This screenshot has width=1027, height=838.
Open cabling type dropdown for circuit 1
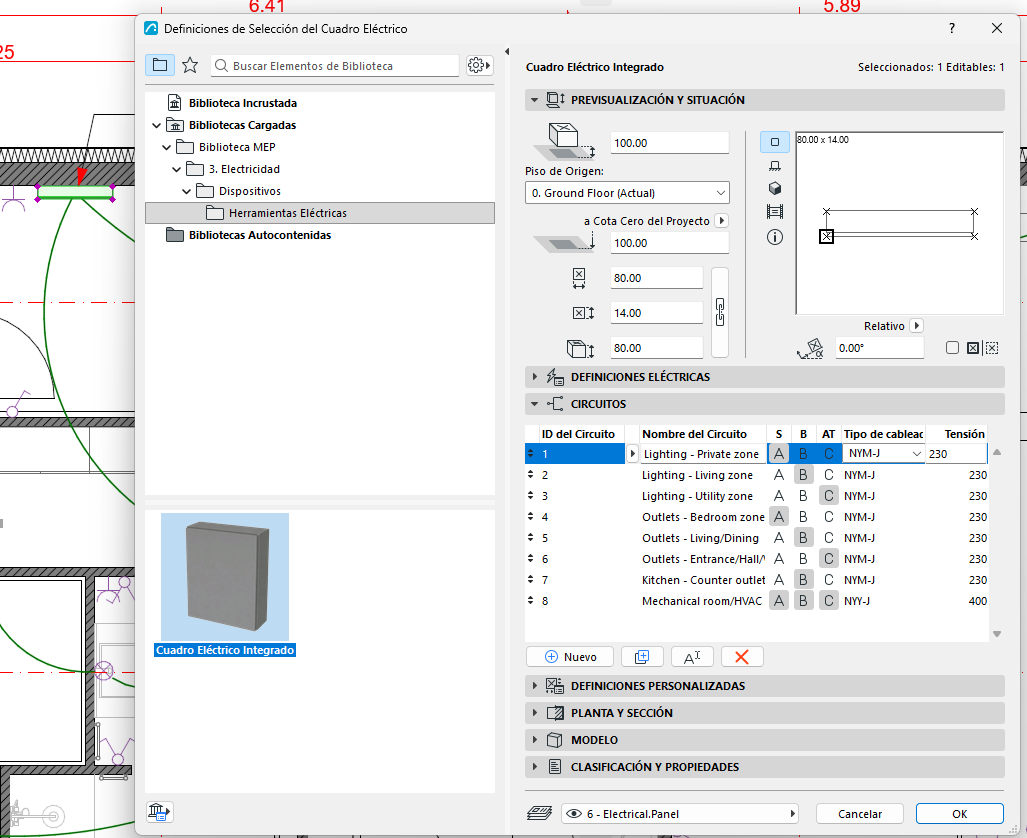883,453
